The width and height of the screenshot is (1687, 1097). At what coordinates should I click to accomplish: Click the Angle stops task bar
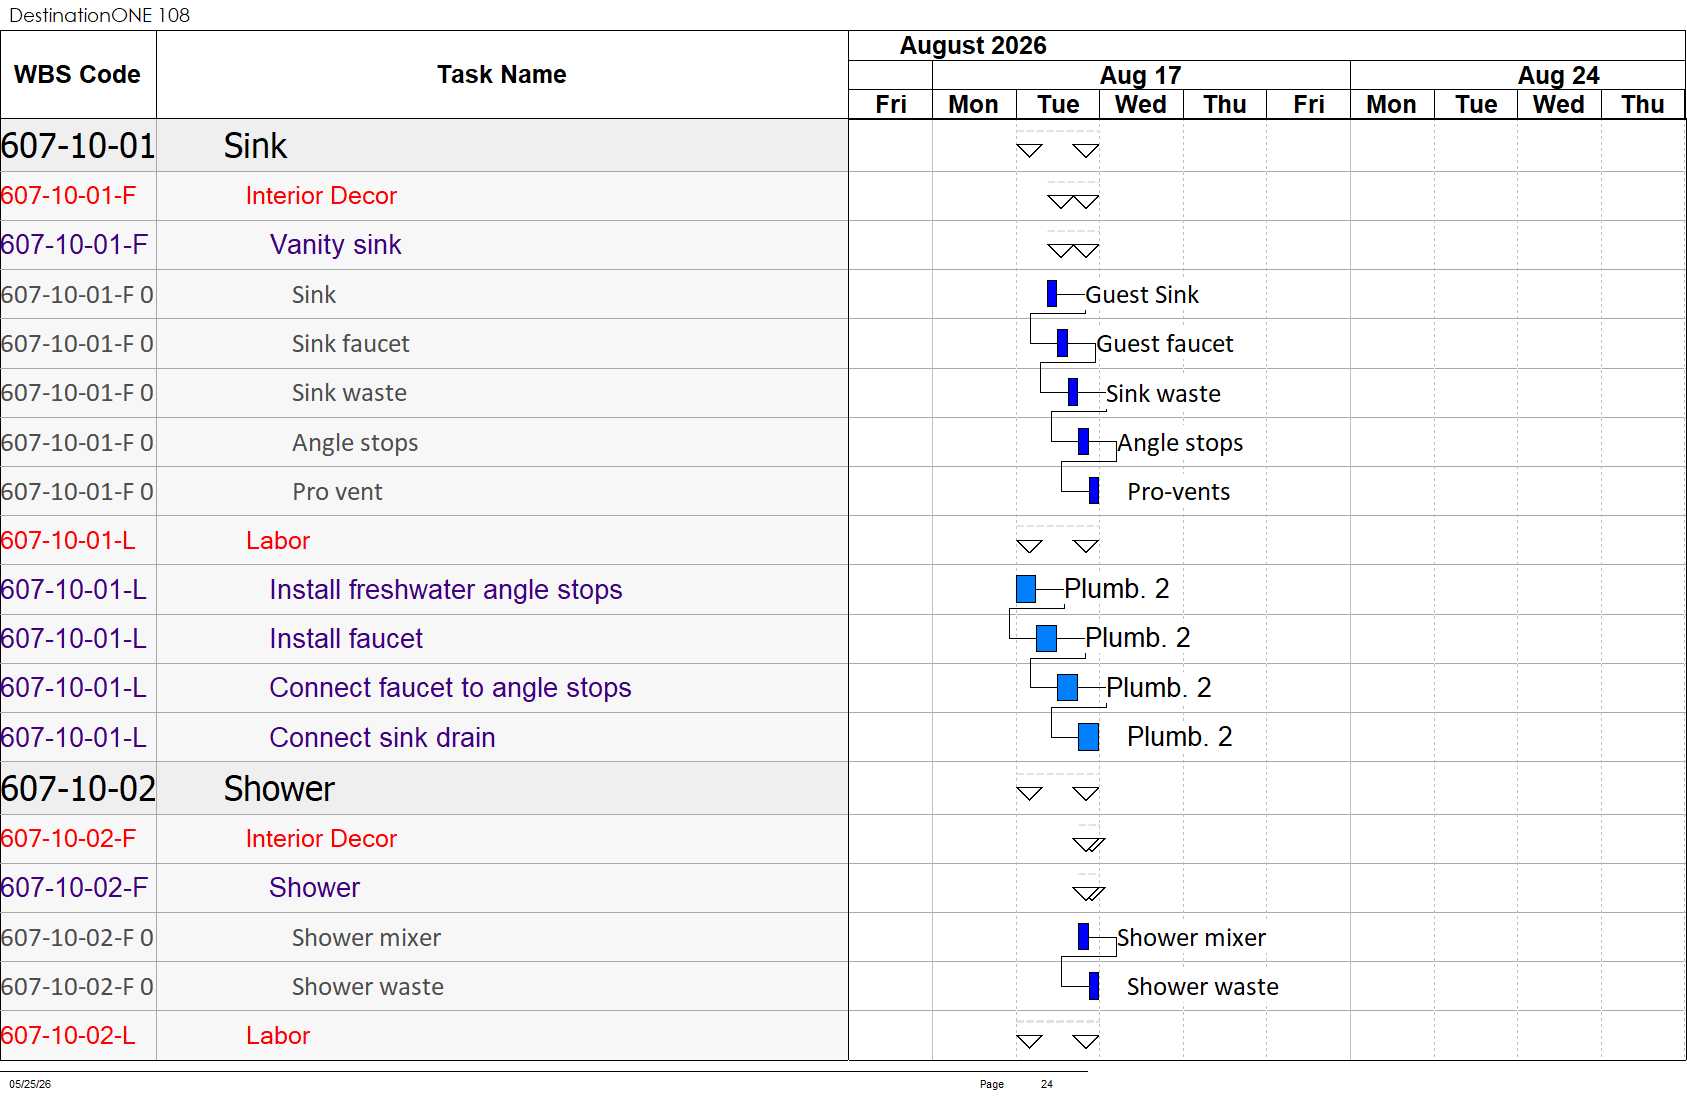[1083, 441]
